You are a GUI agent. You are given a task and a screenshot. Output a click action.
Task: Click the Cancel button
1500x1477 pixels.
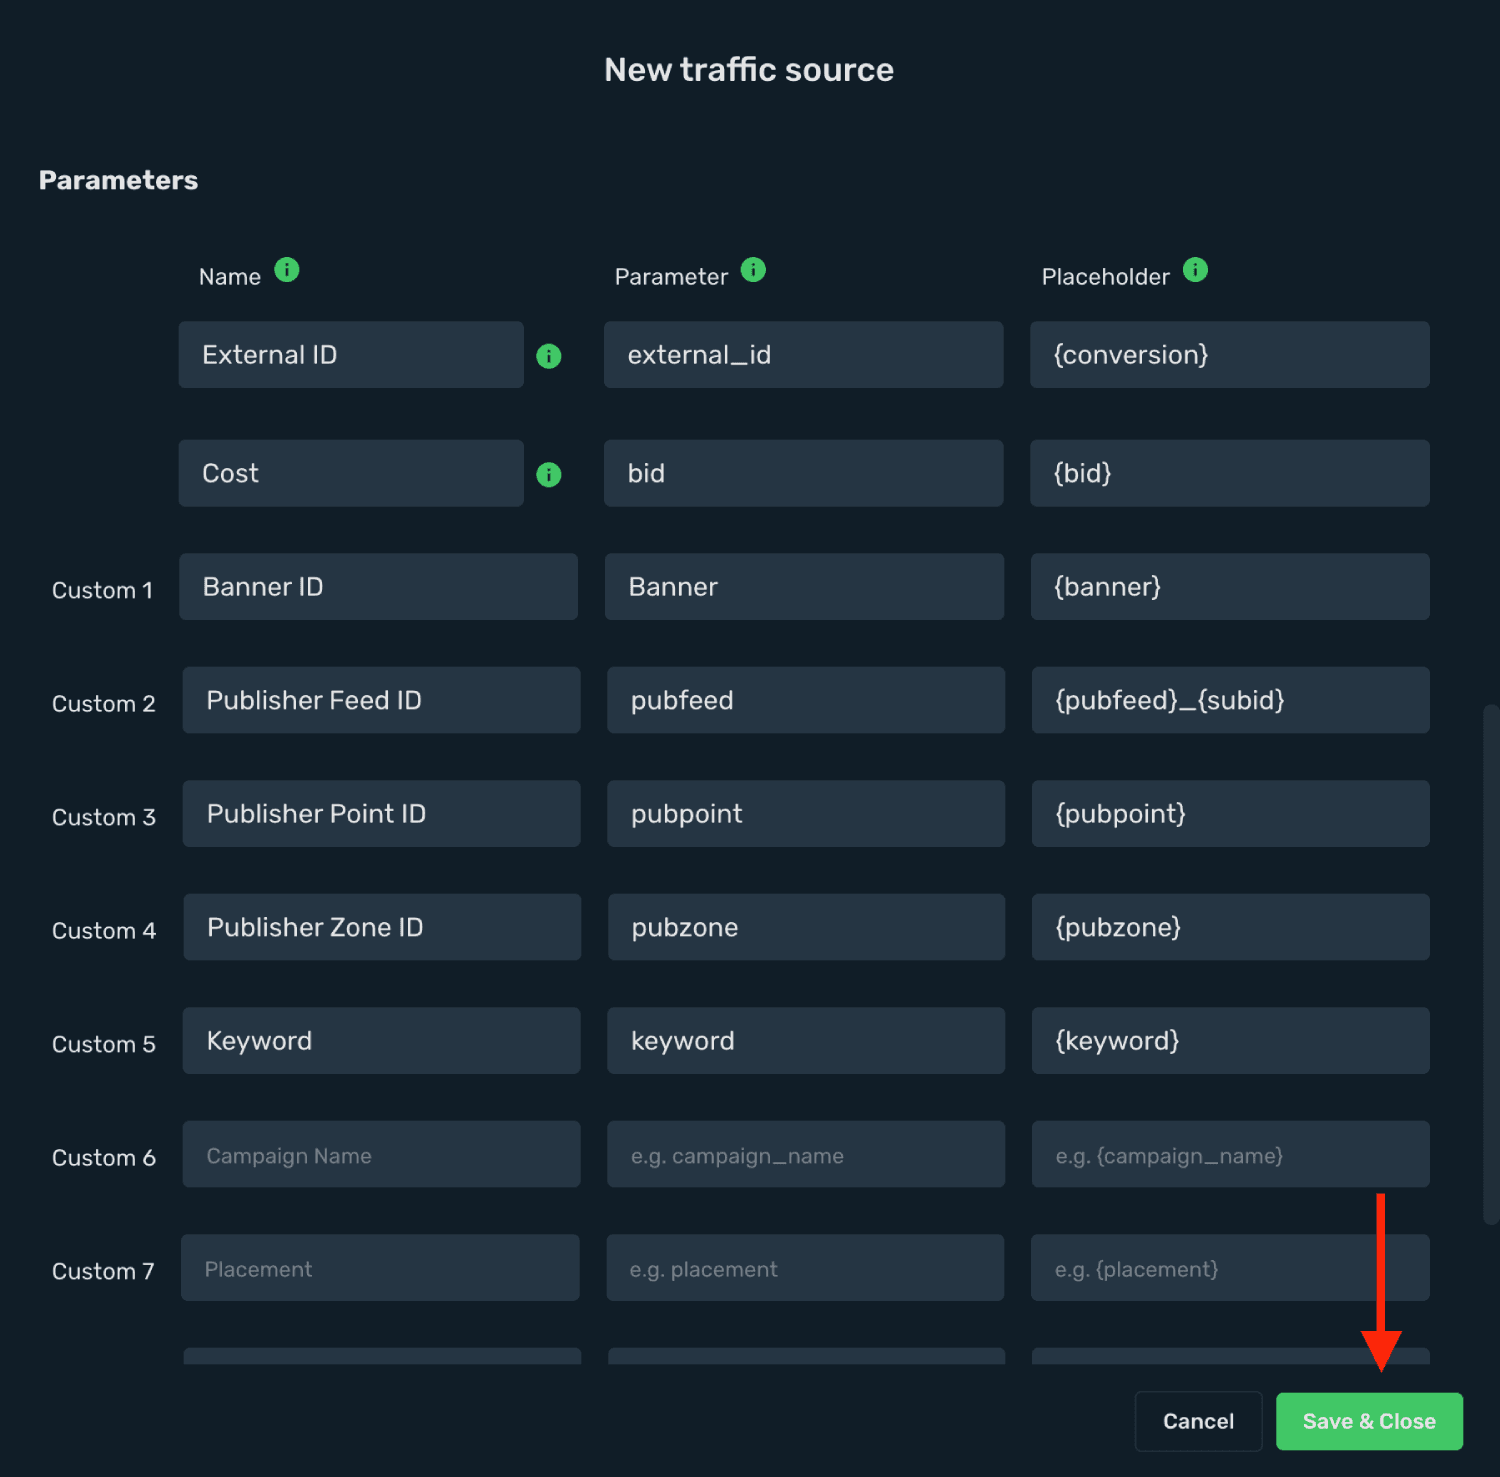pos(1198,1421)
